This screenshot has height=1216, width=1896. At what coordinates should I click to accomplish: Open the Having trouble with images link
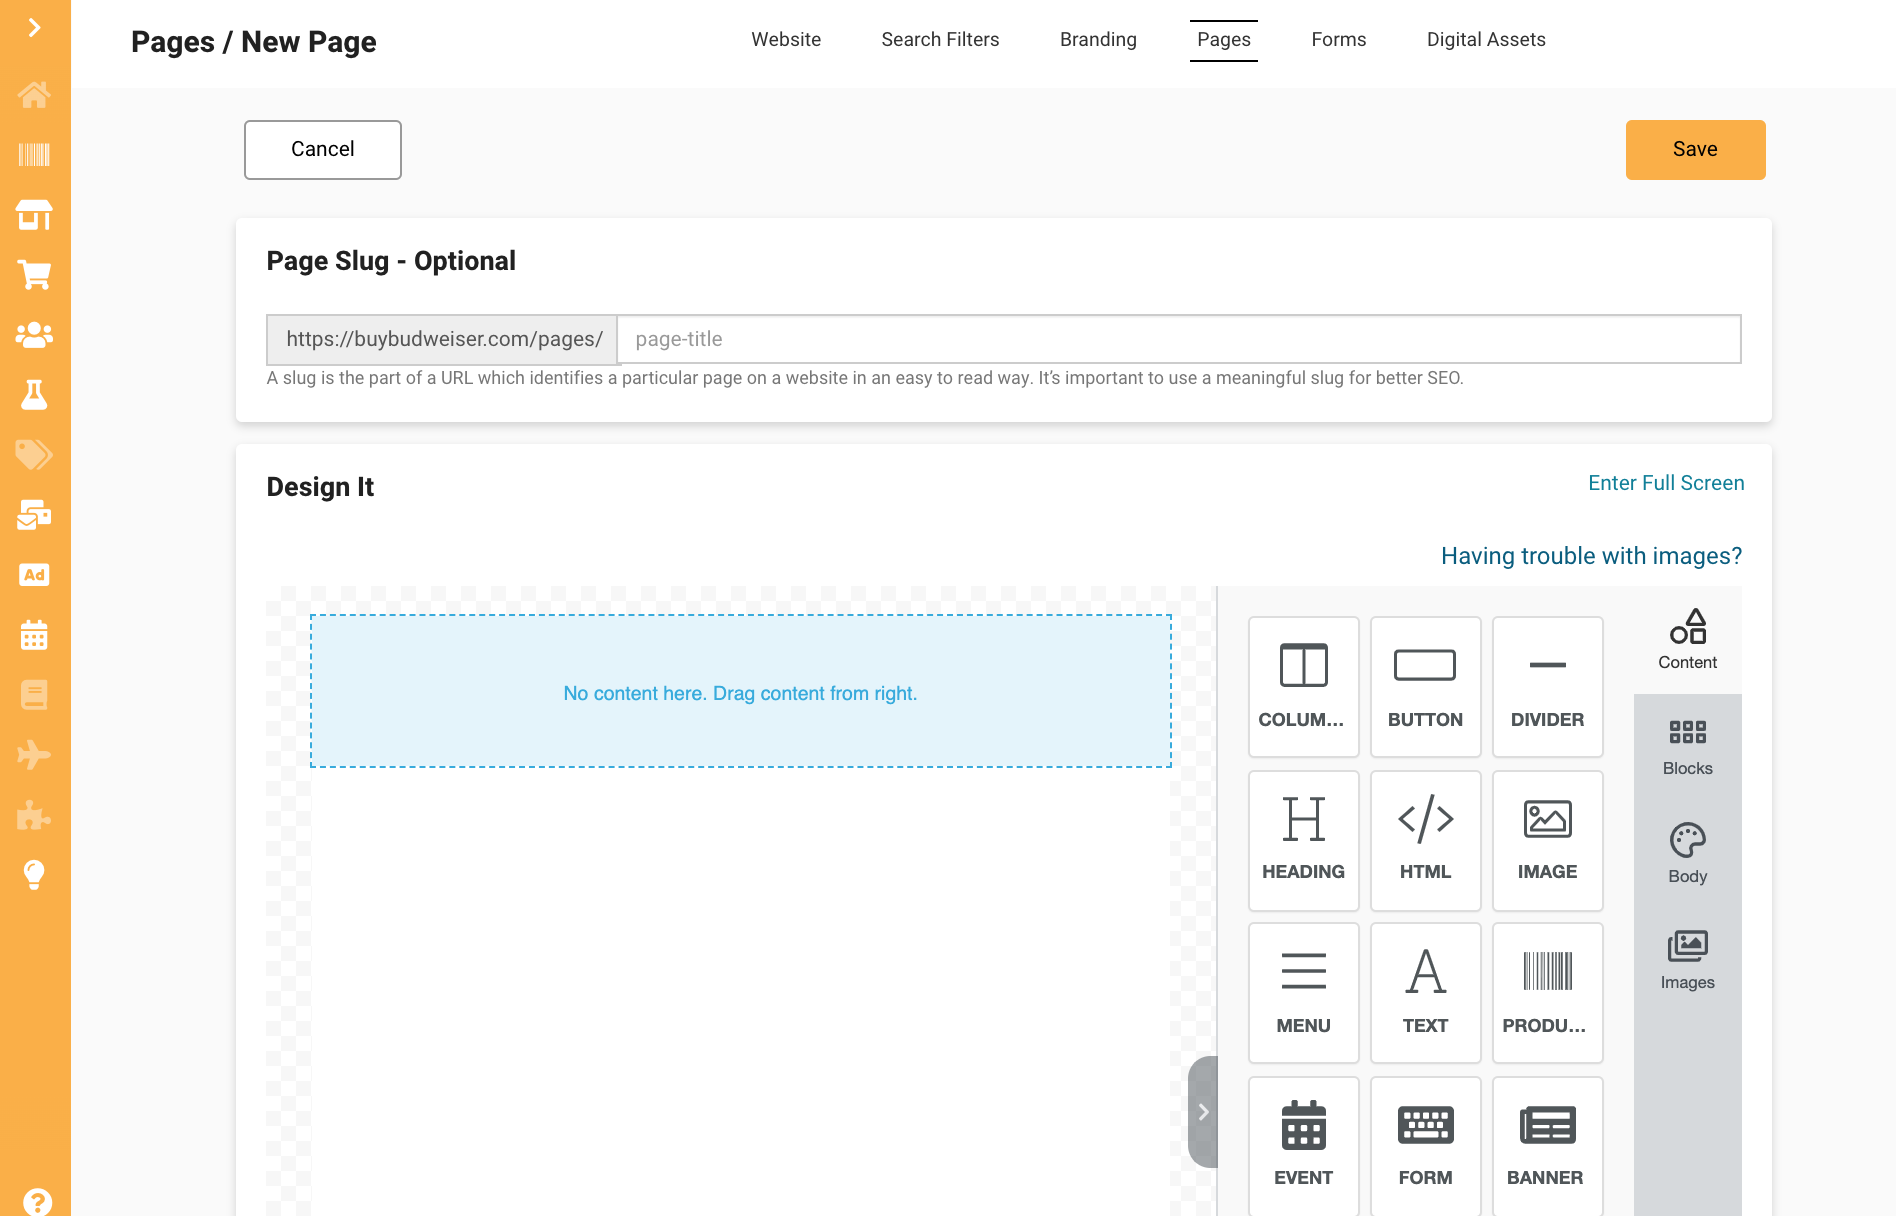[x=1591, y=556]
